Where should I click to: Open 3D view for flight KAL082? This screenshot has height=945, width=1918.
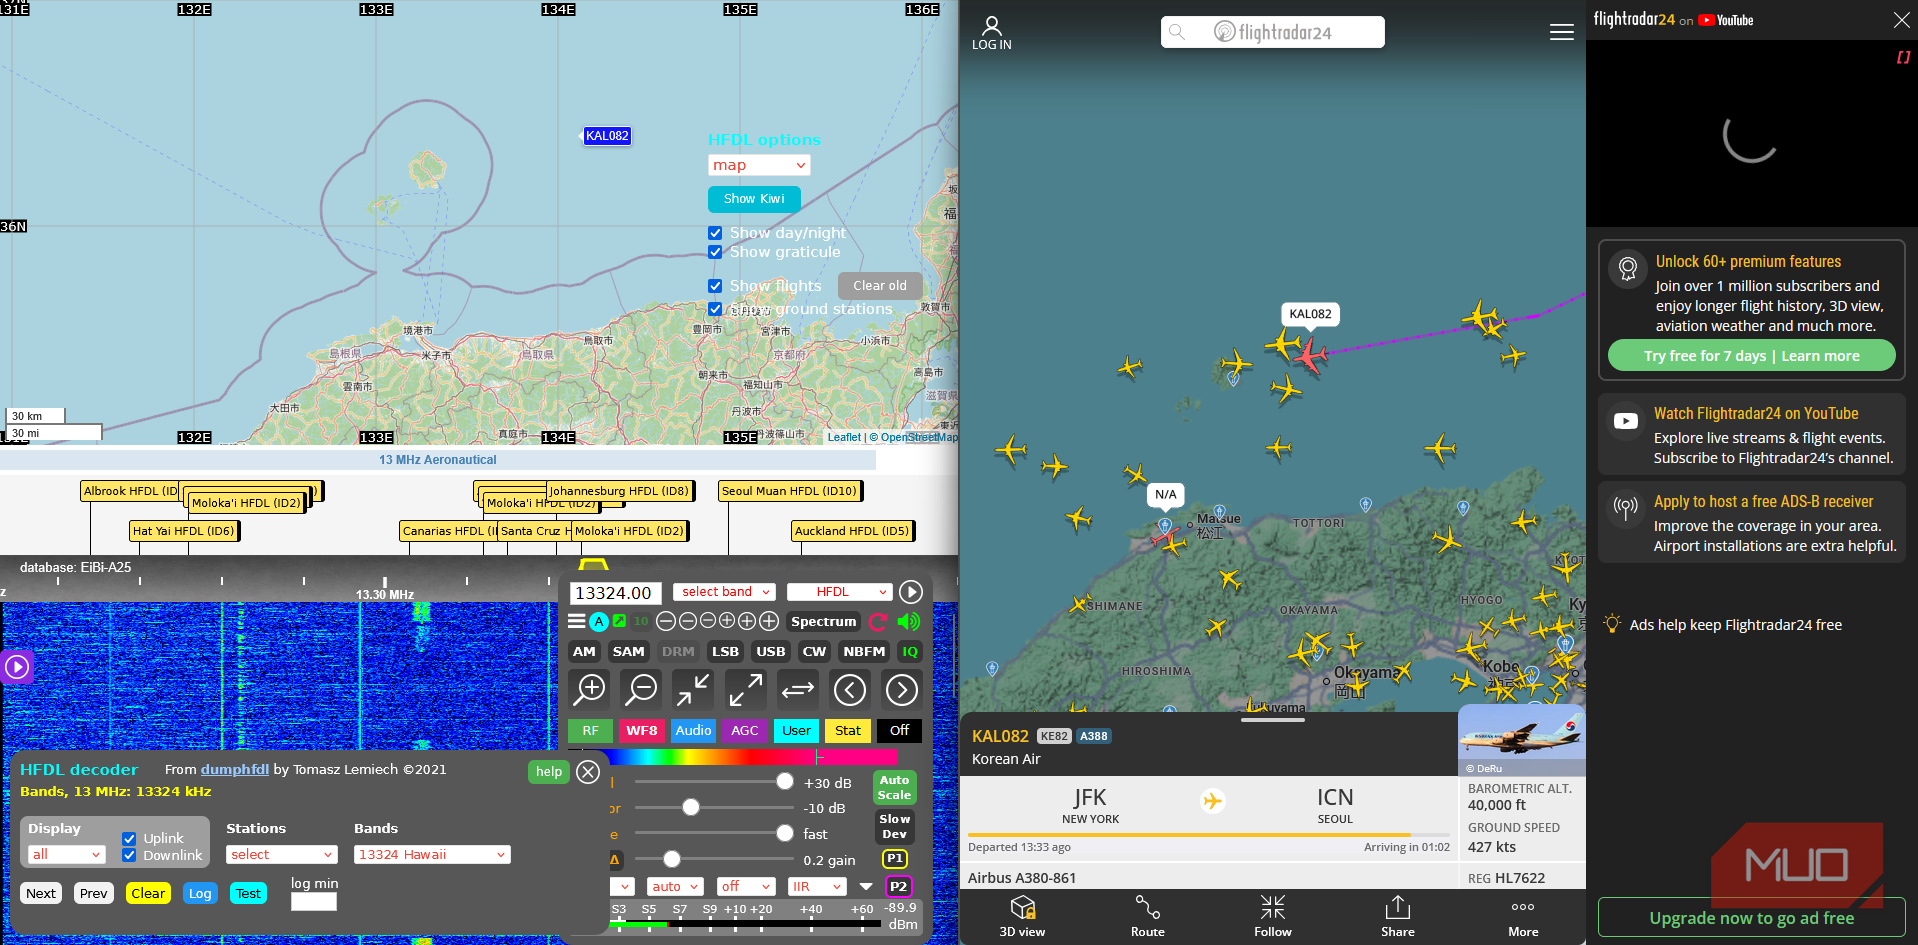click(x=1022, y=916)
